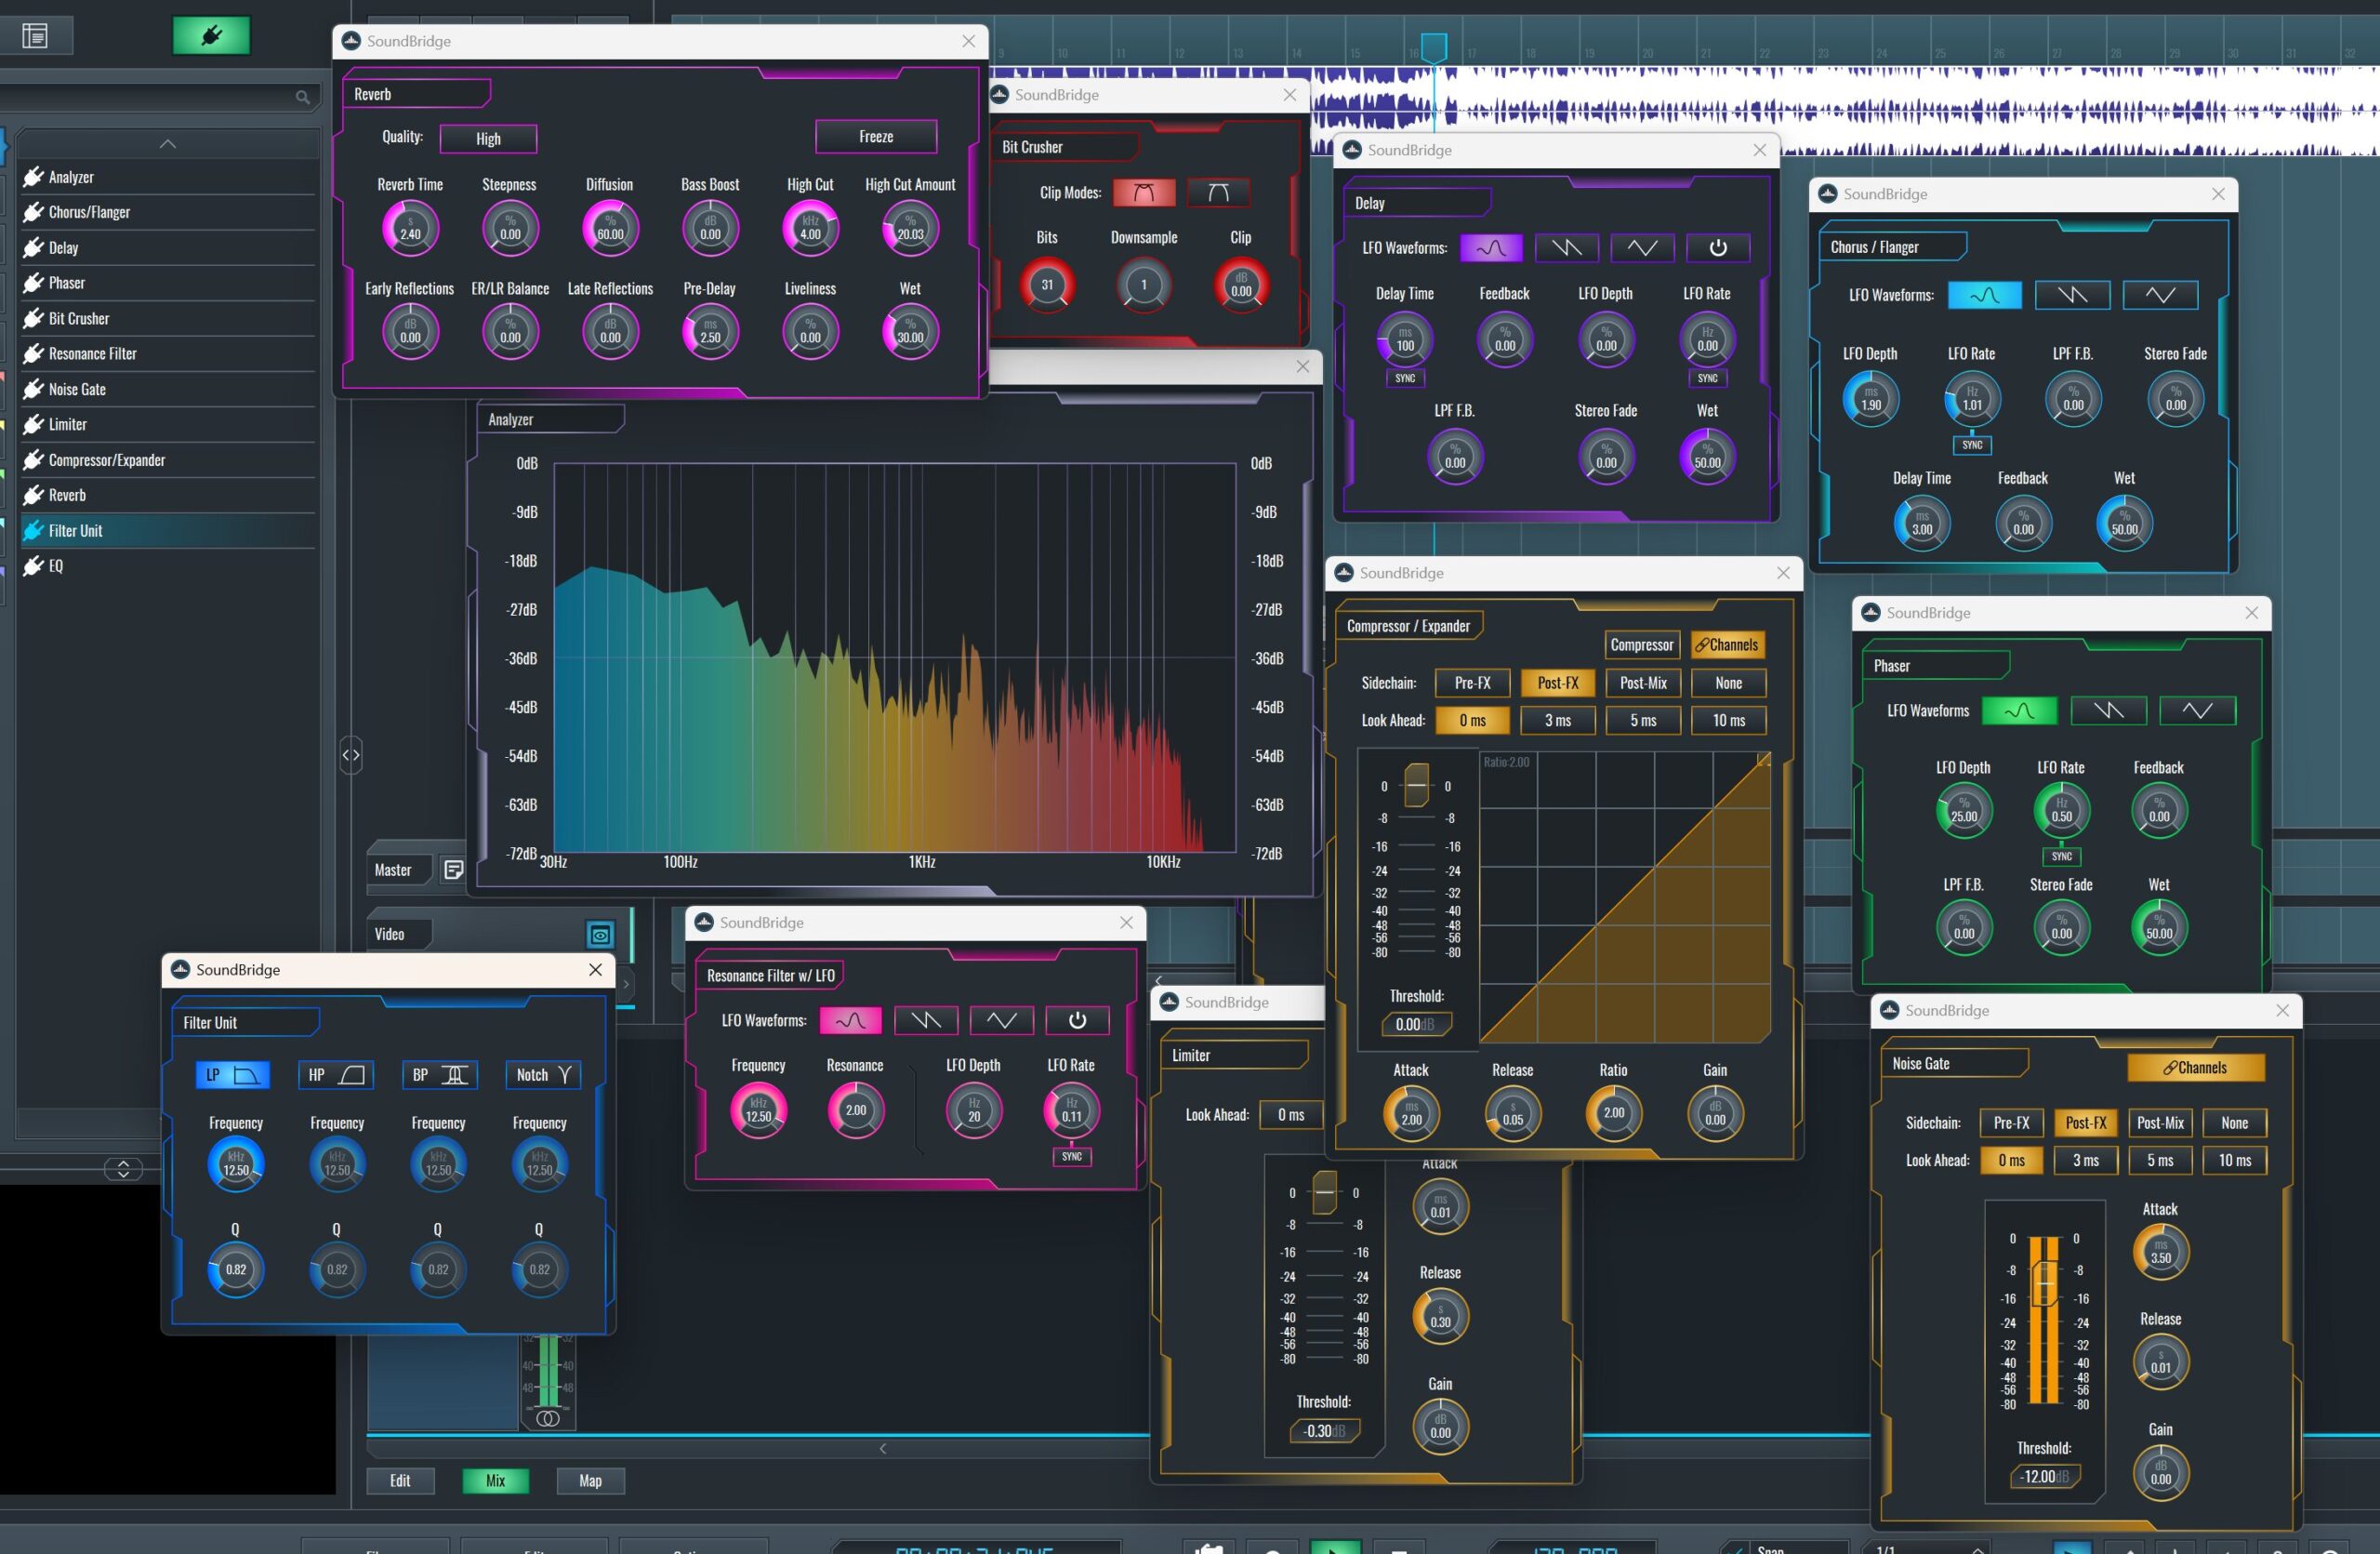Click the left-right panel collapse handle
This screenshot has height=1554, width=2380.
click(x=351, y=755)
